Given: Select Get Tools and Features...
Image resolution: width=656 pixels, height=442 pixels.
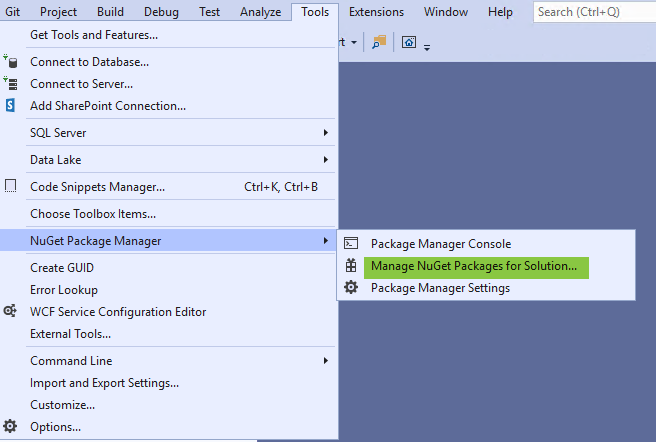Looking at the screenshot, I should [x=169, y=35].
